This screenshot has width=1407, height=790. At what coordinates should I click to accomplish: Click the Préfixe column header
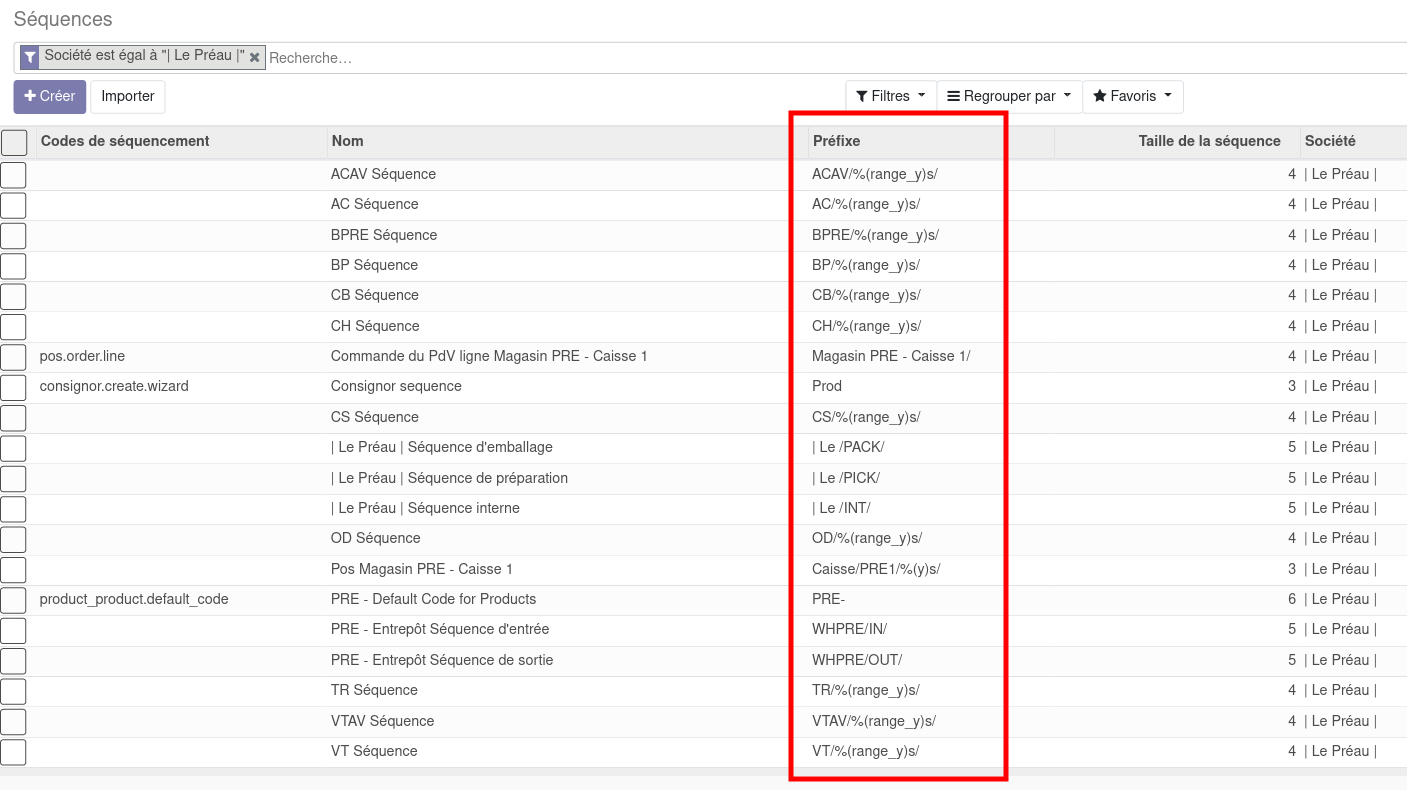click(x=836, y=142)
